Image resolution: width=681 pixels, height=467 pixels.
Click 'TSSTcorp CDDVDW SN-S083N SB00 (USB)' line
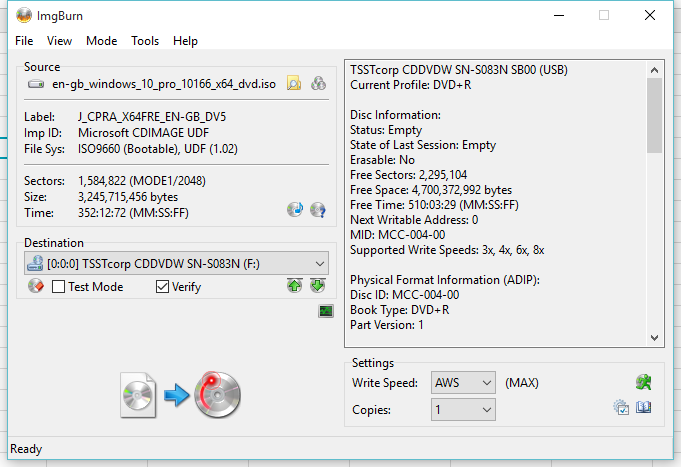pyautogui.click(x=459, y=70)
